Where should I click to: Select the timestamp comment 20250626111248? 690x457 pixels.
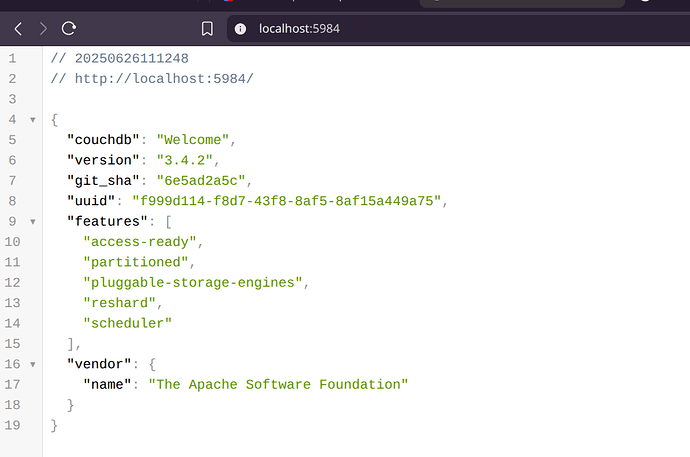[x=120, y=58]
